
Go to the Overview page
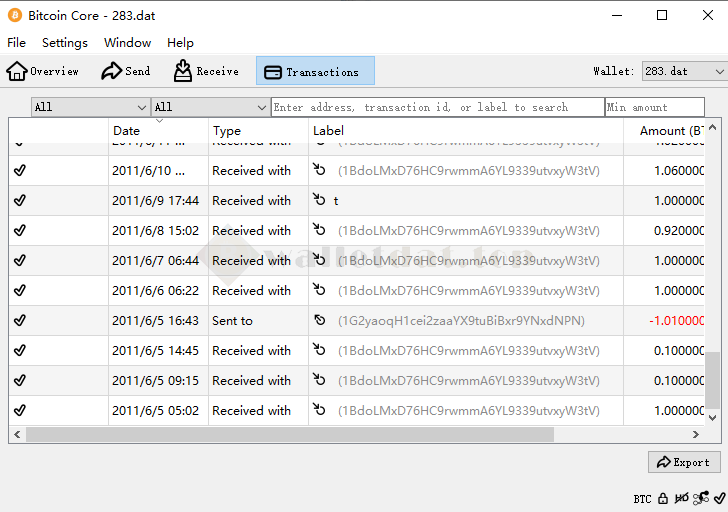tap(43, 71)
